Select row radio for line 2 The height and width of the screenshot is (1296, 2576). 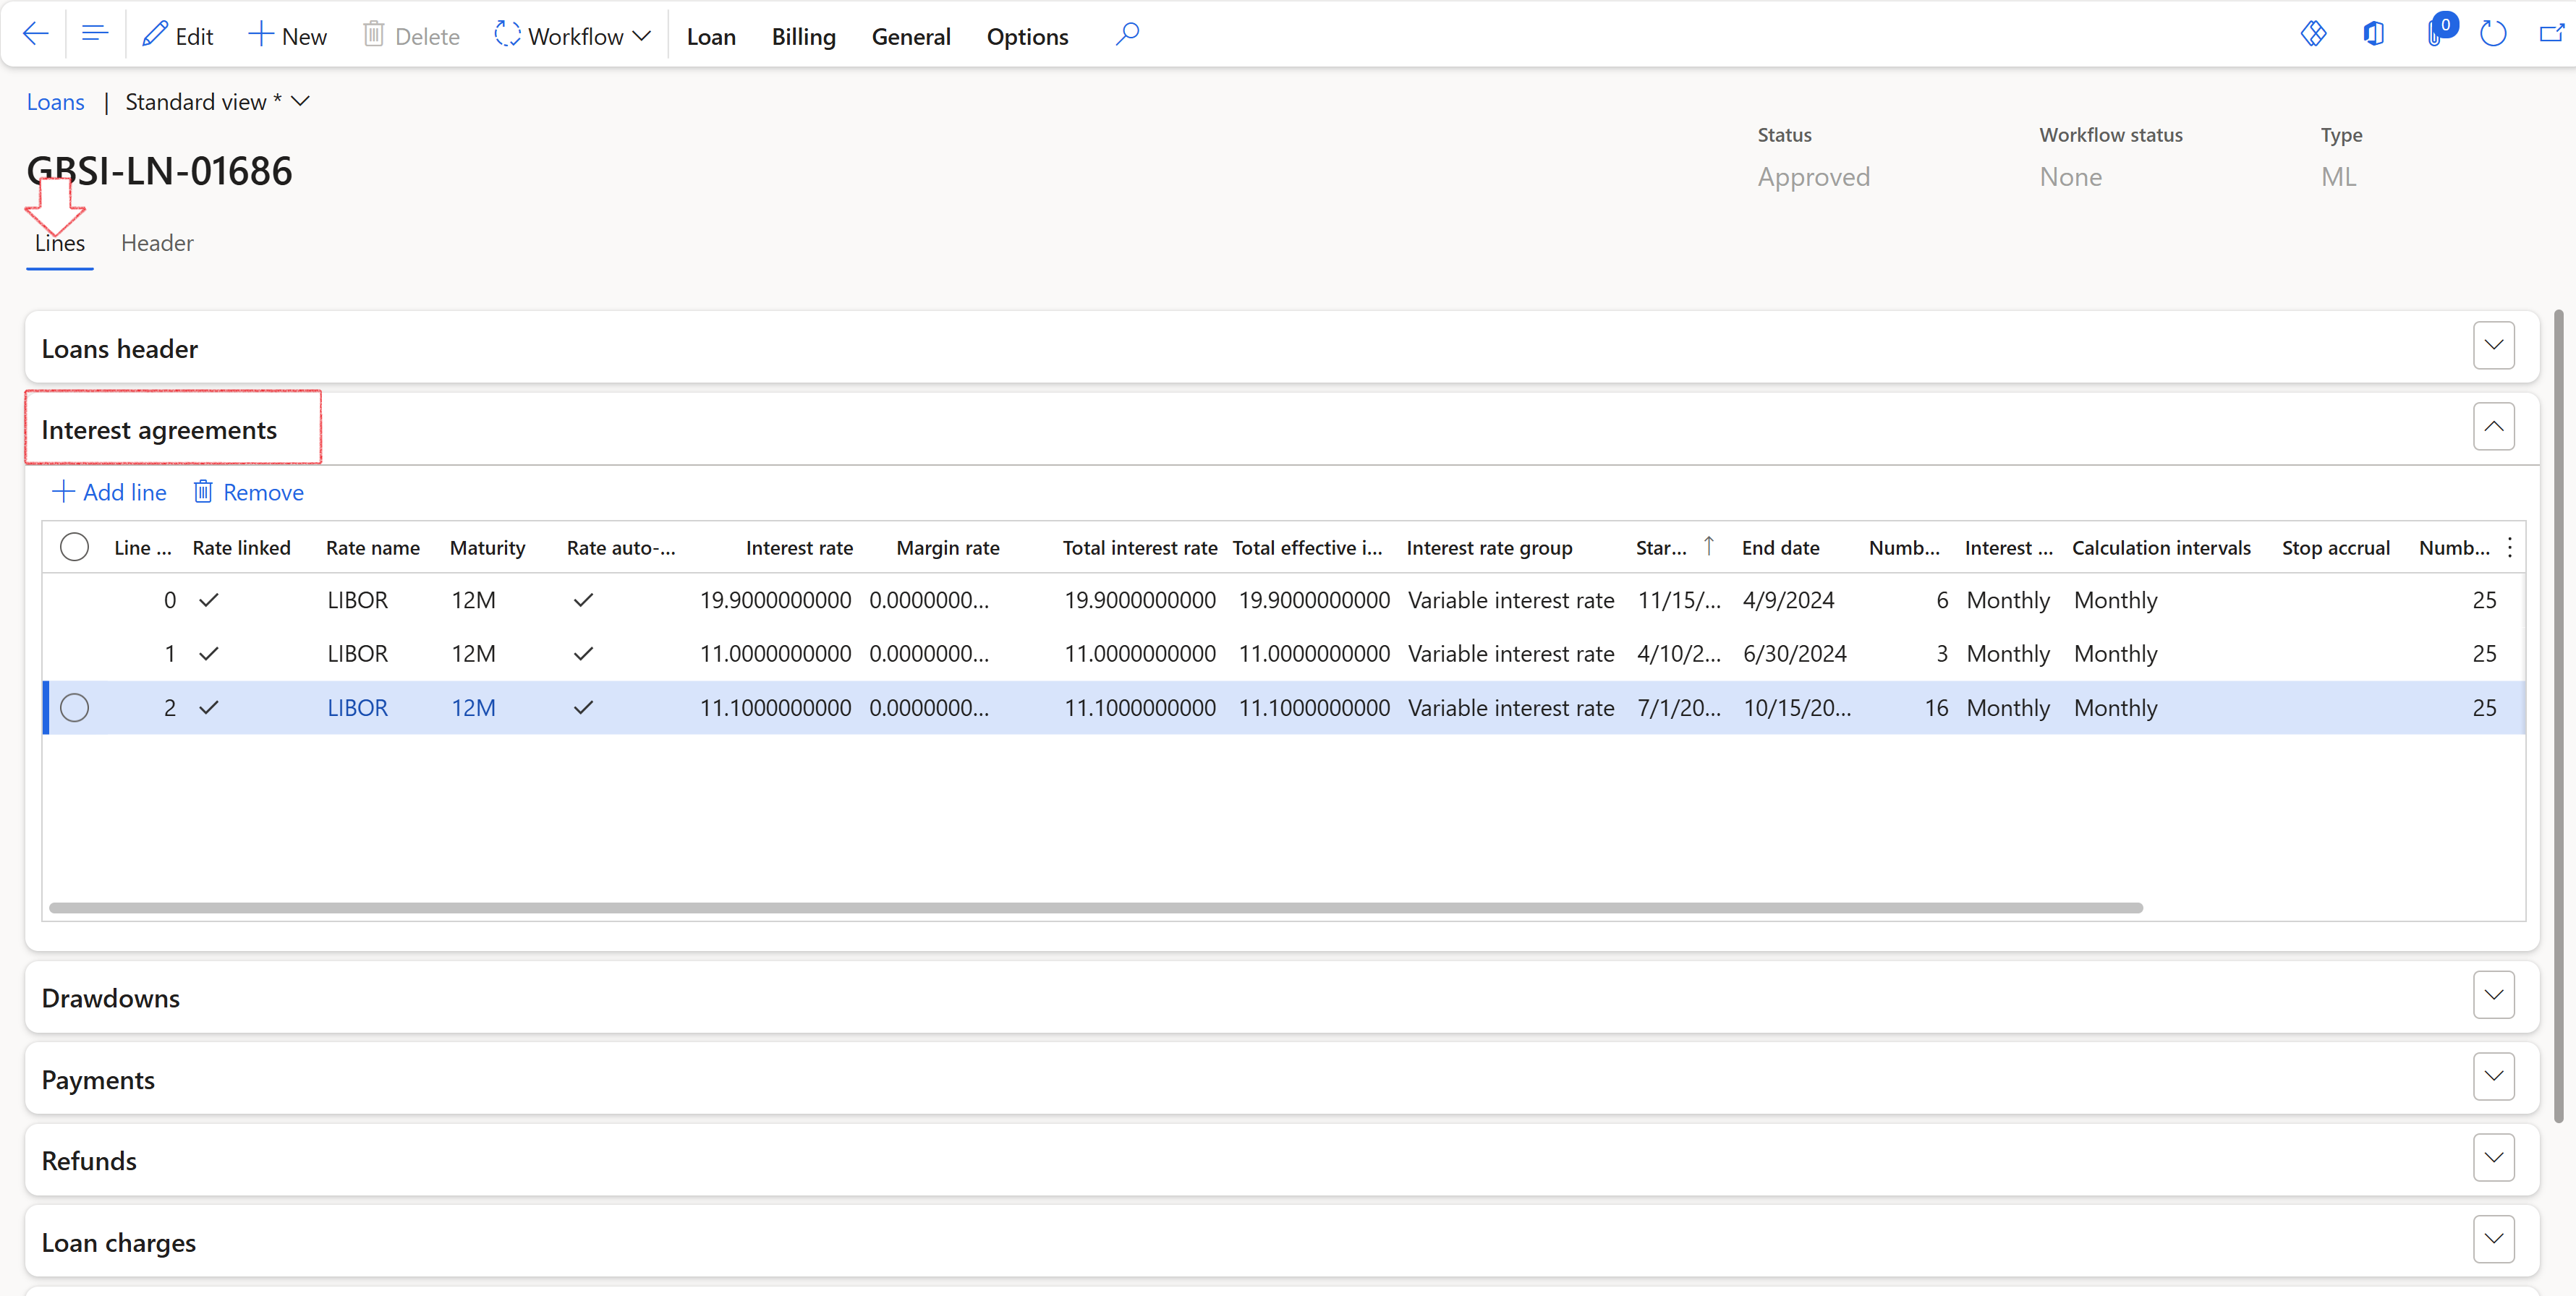pos(74,707)
